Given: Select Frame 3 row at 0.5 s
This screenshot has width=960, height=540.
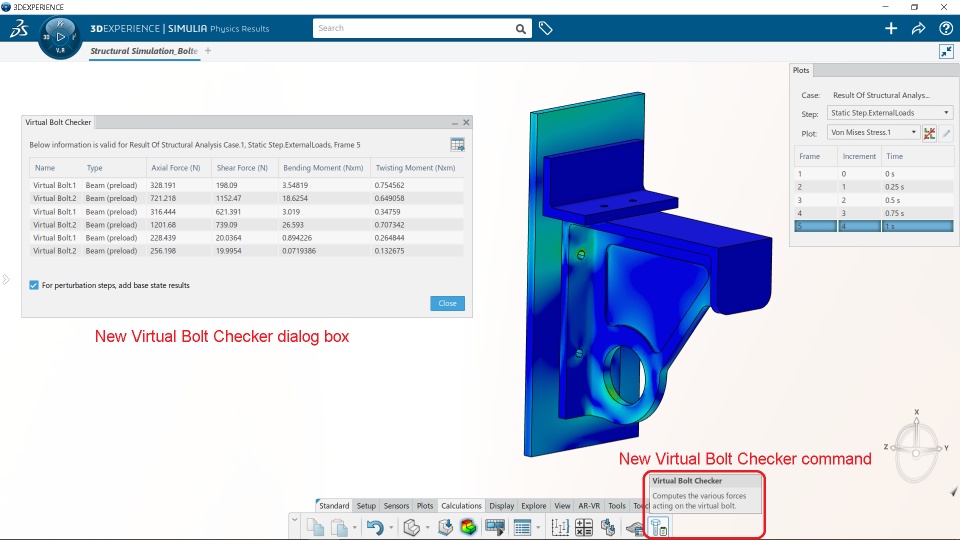Looking at the screenshot, I should (874, 200).
